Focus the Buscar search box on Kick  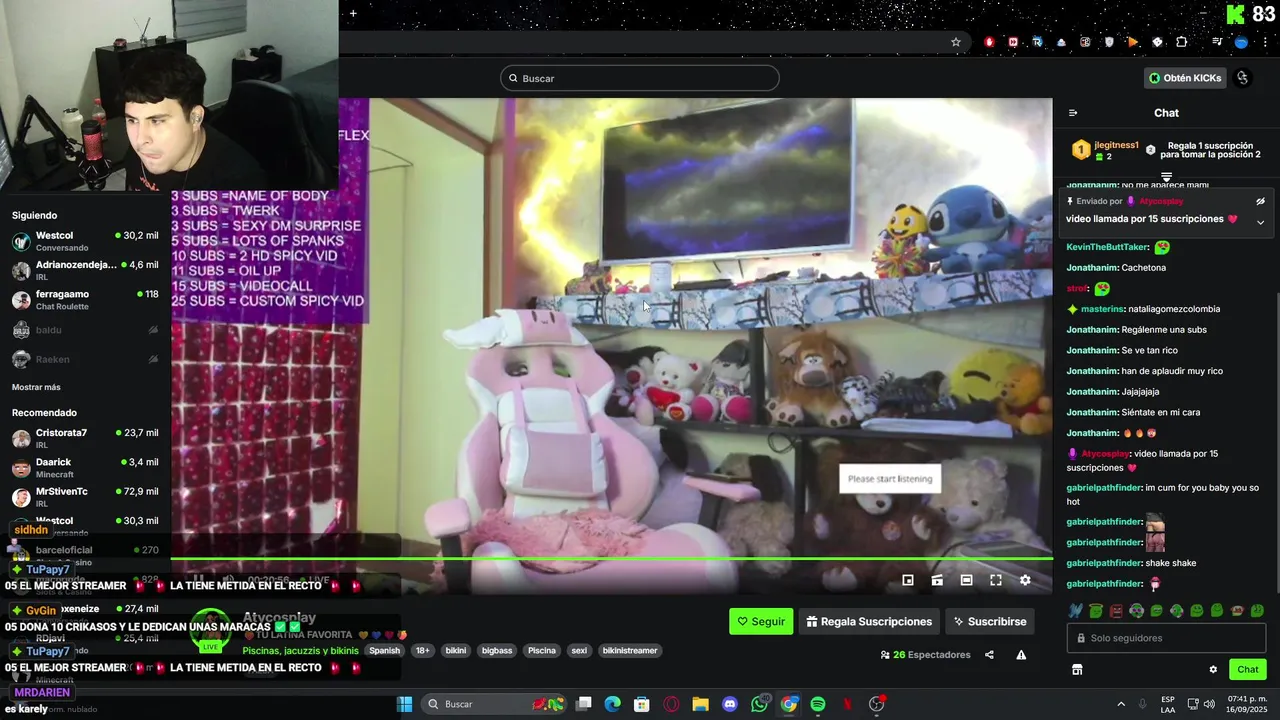click(640, 78)
